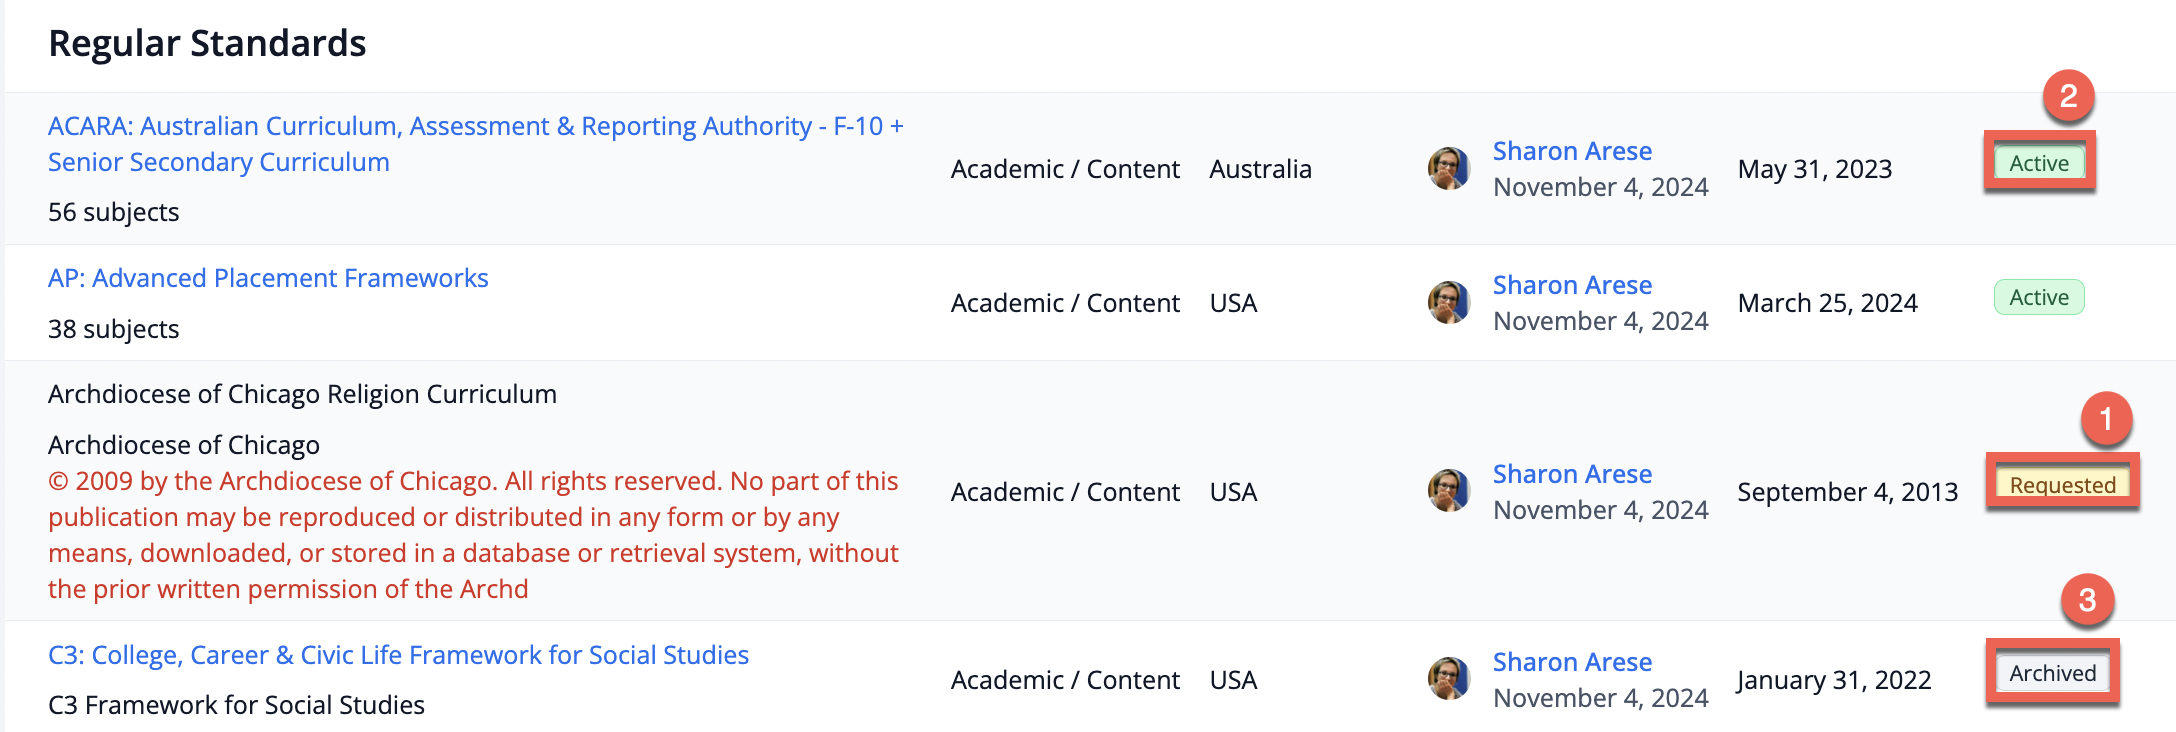Open C3: College, Career & Civic Life link

click(398, 656)
